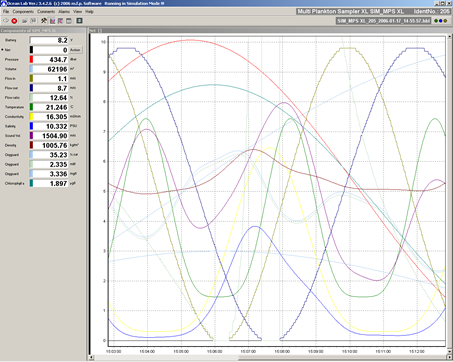
Task: Open the Alarms menu
Action: click(64, 11)
